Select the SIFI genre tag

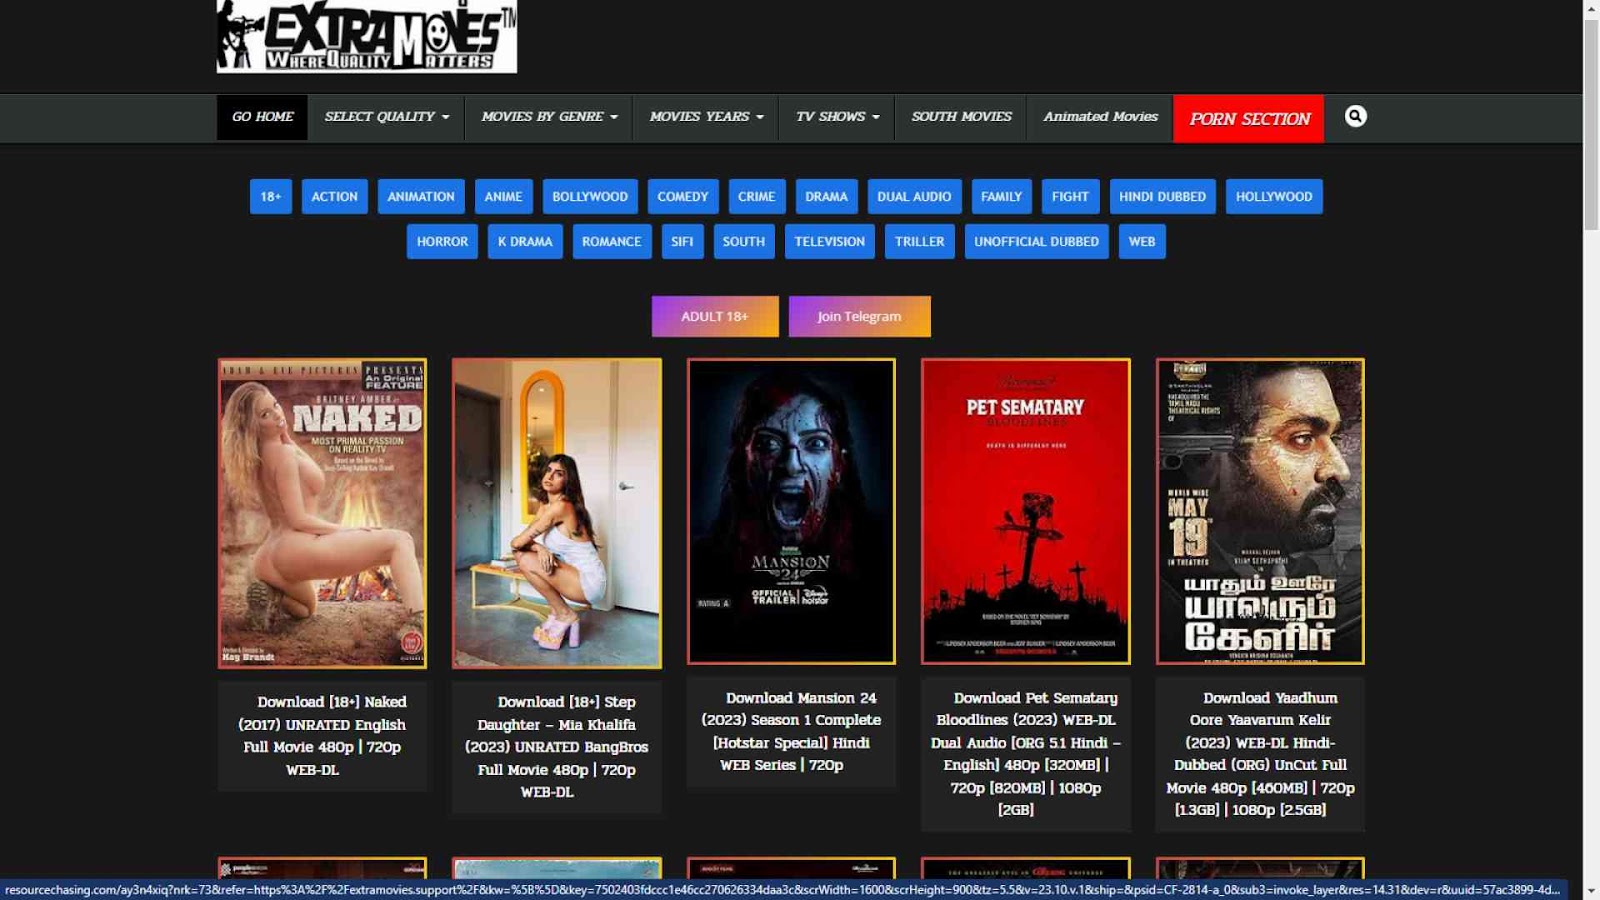[x=682, y=242]
